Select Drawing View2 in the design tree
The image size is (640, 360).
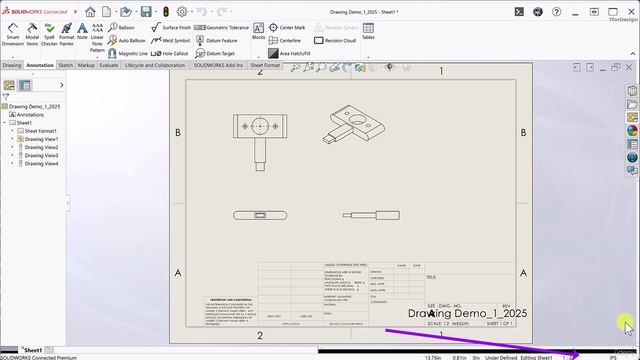(x=38, y=147)
